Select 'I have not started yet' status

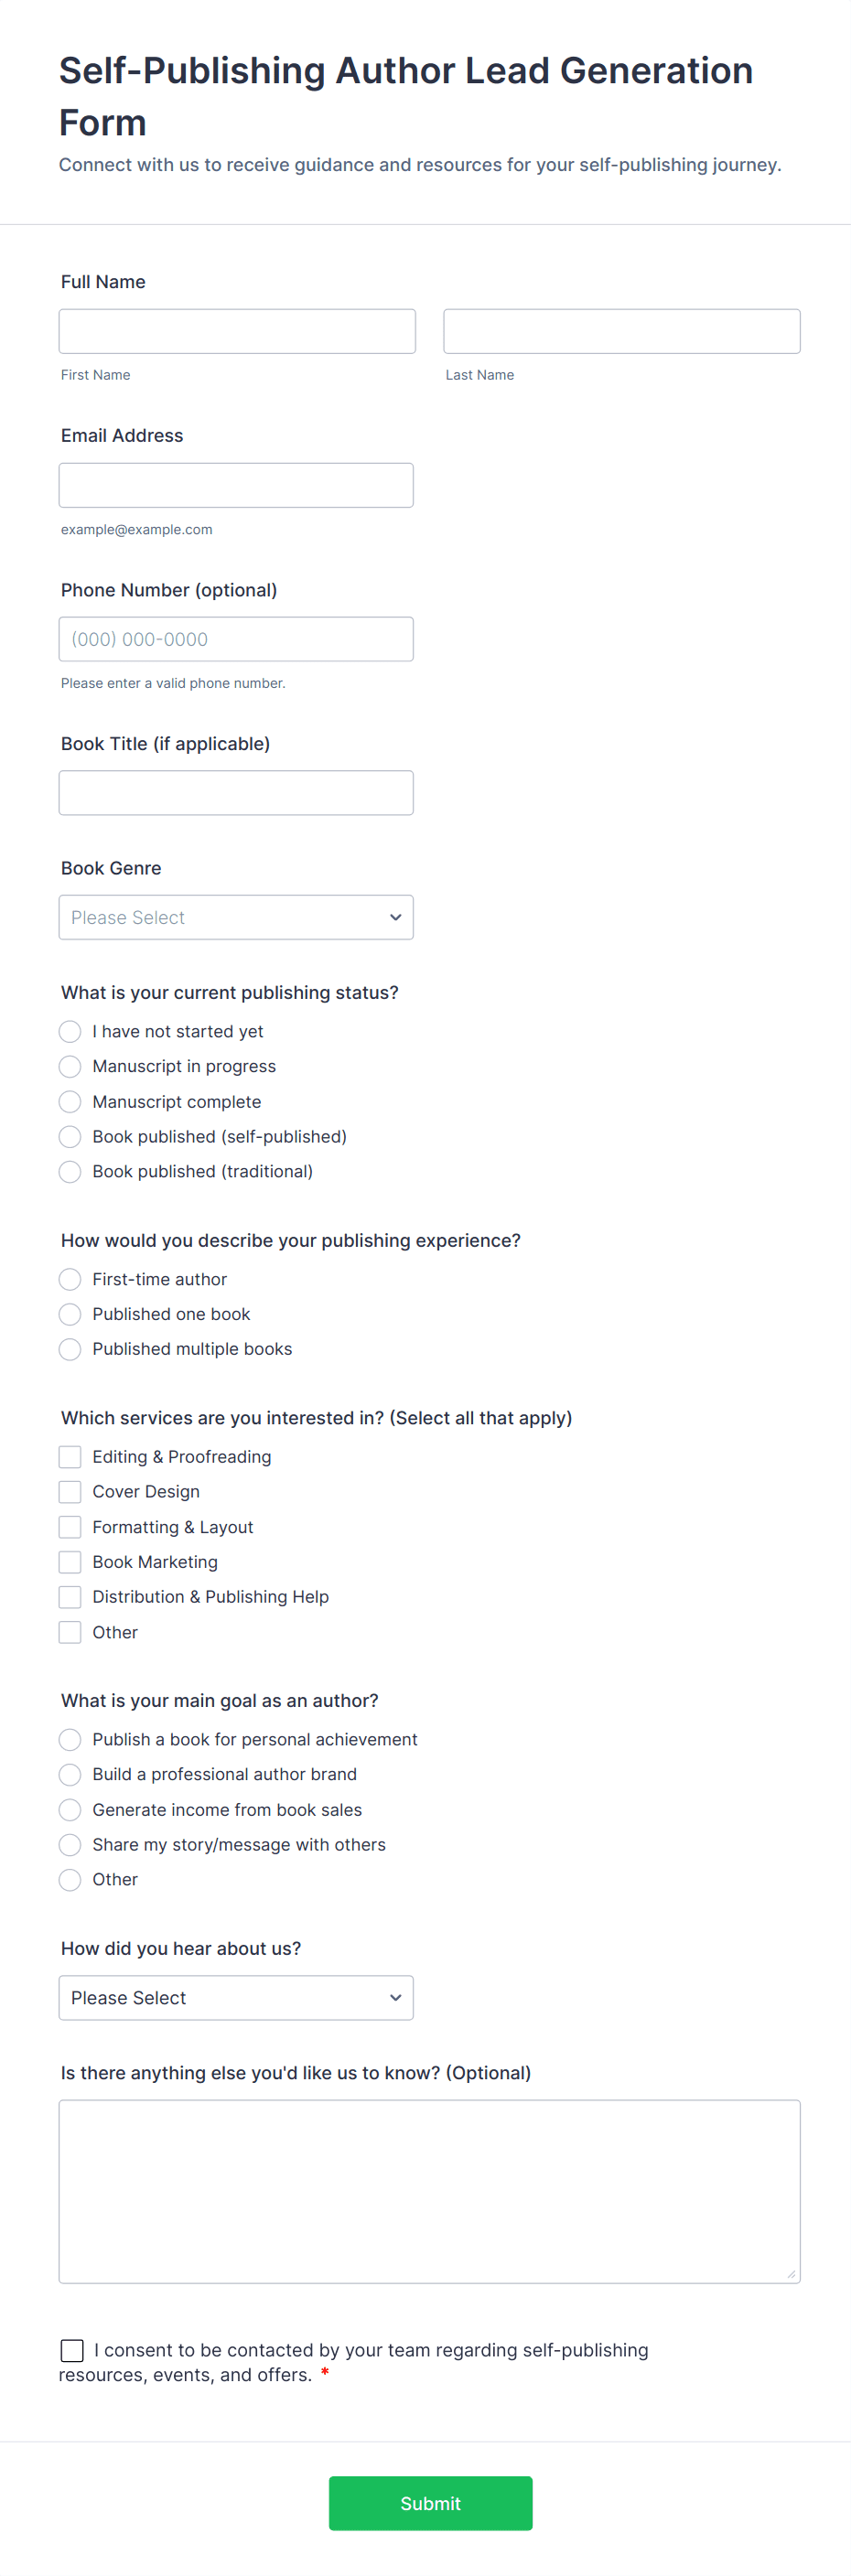point(70,1031)
